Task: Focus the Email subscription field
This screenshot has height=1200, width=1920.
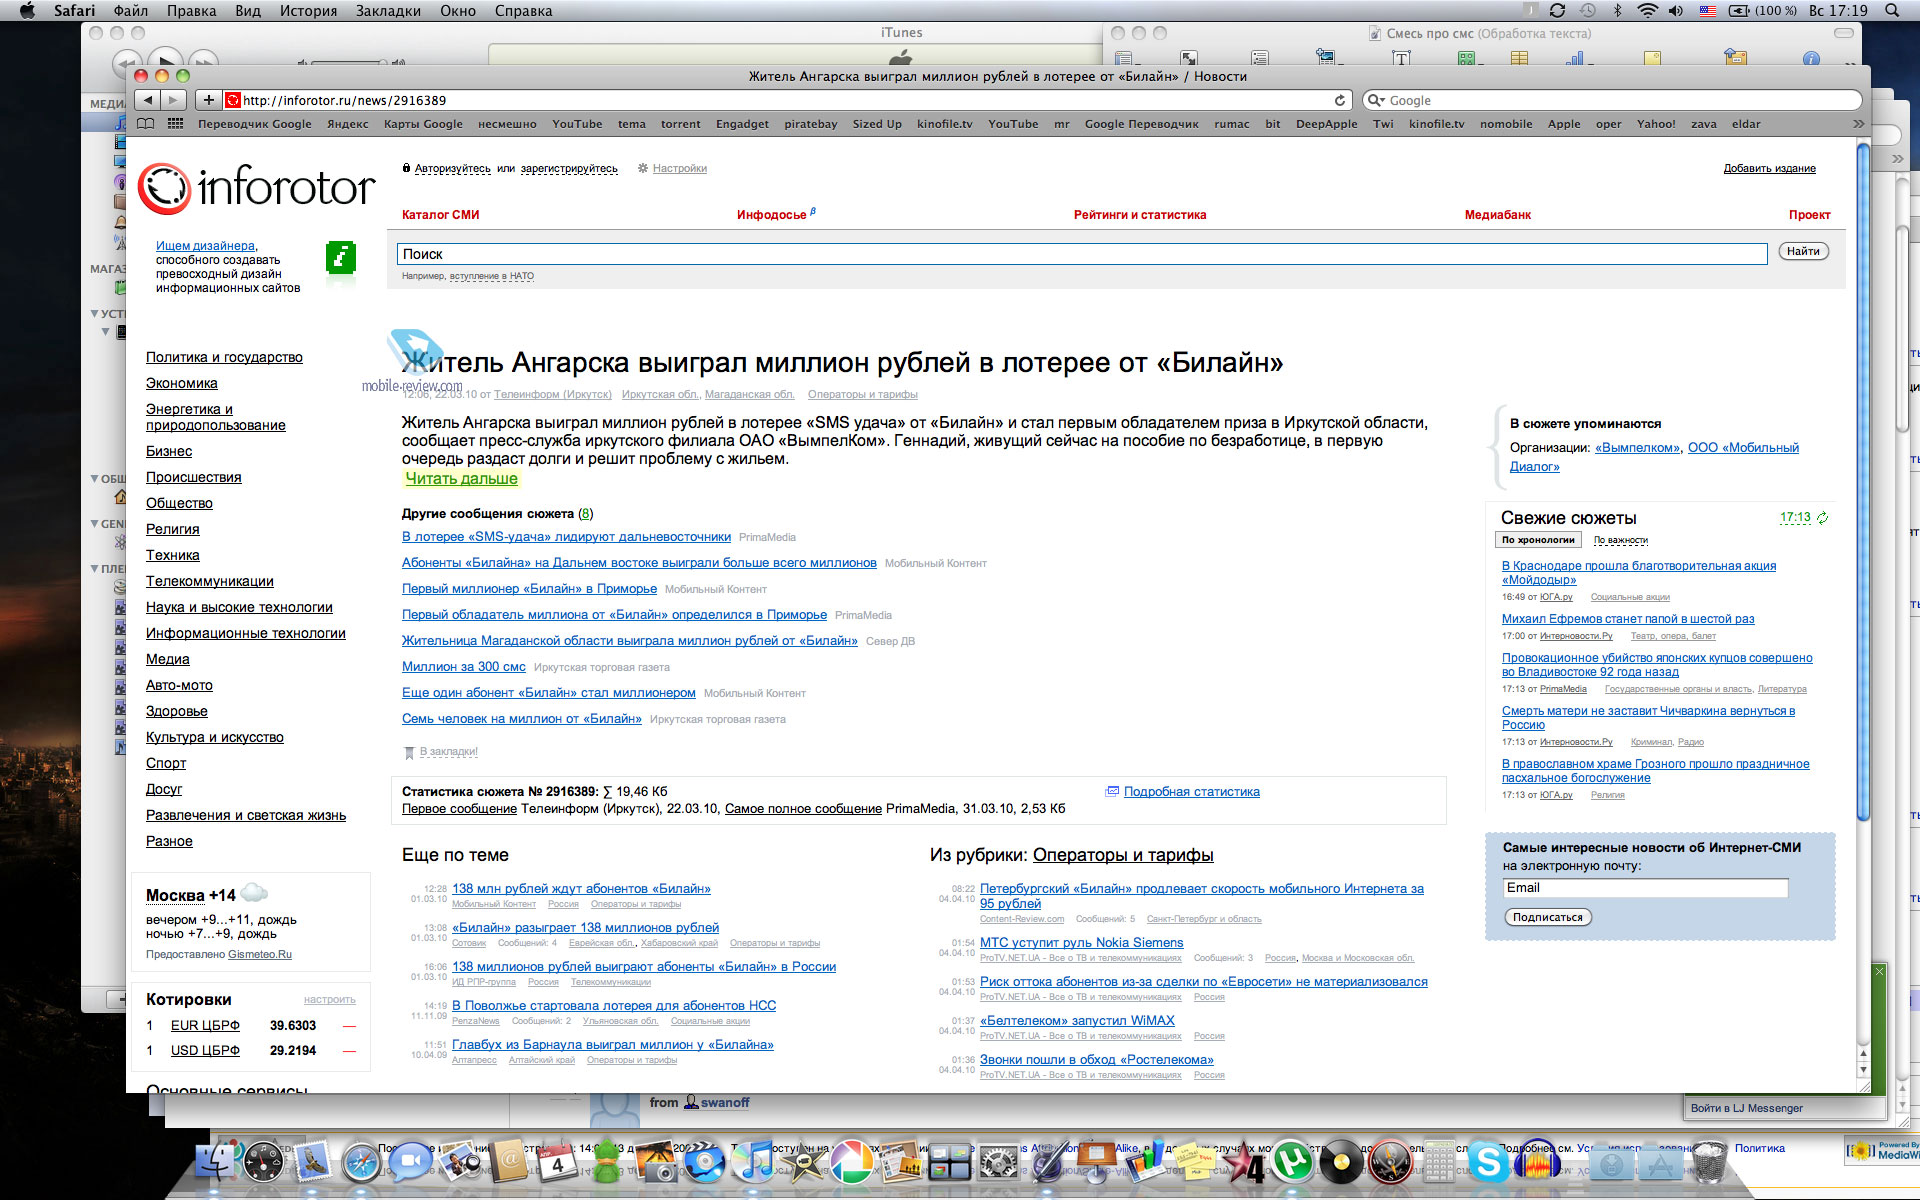Action: [x=1645, y=888]
